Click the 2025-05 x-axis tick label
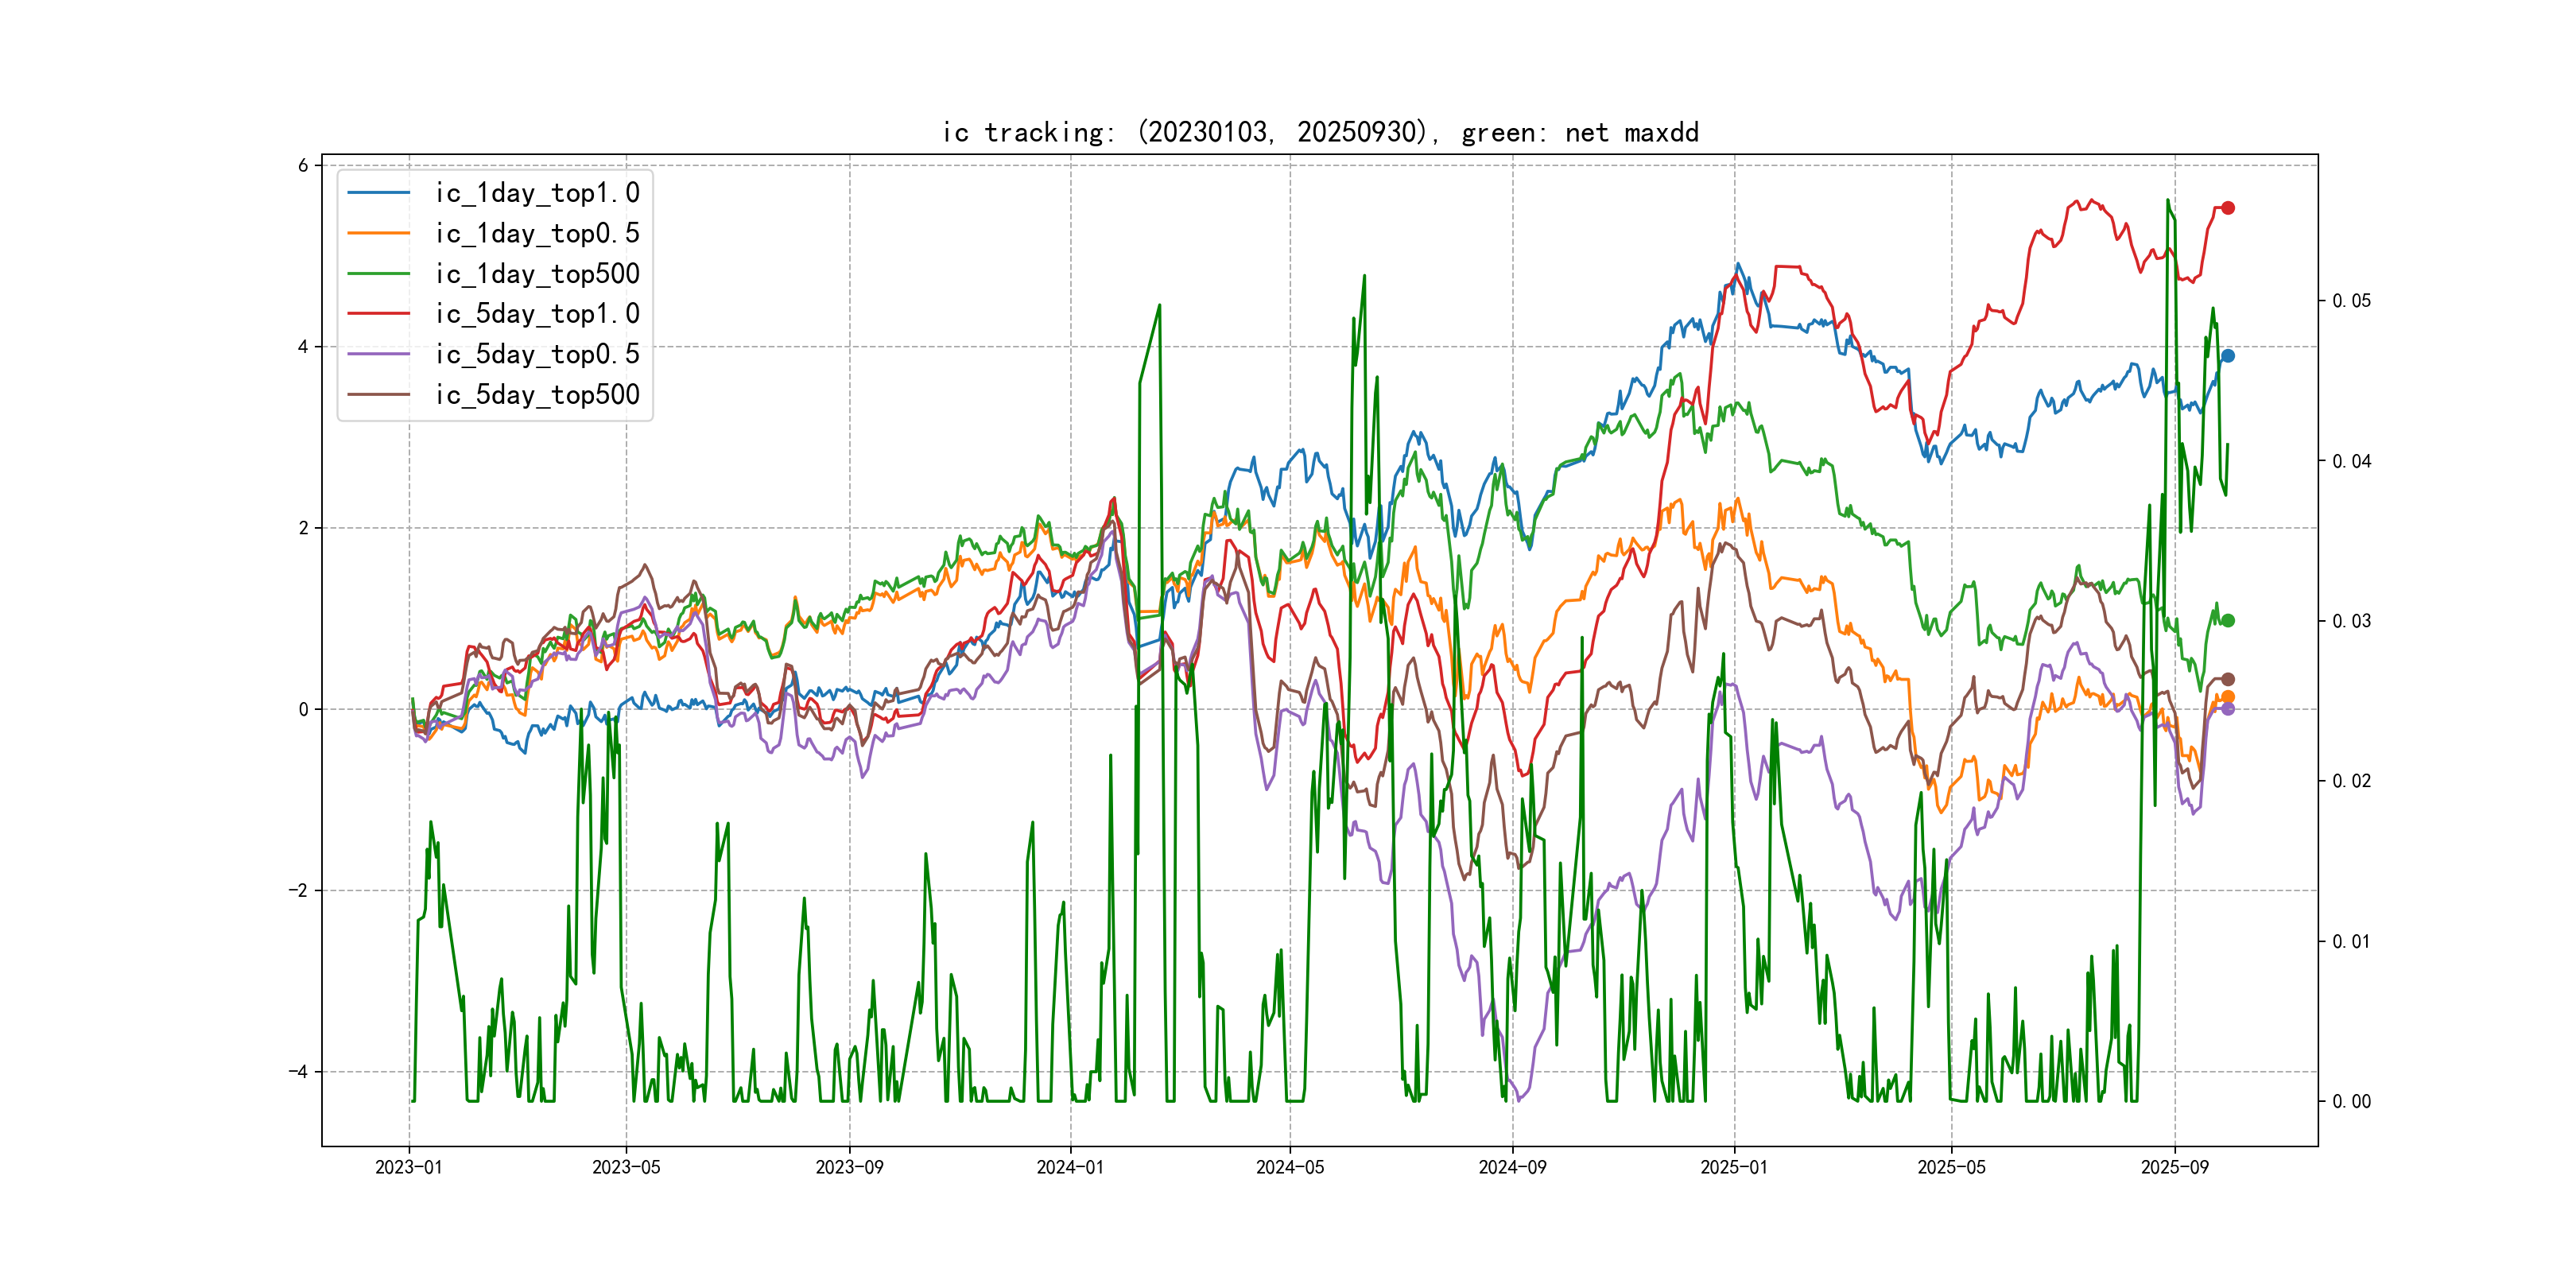Image resolution: width=2576 pixels, height=1288 pixels. click(x=1951, y=1167)
